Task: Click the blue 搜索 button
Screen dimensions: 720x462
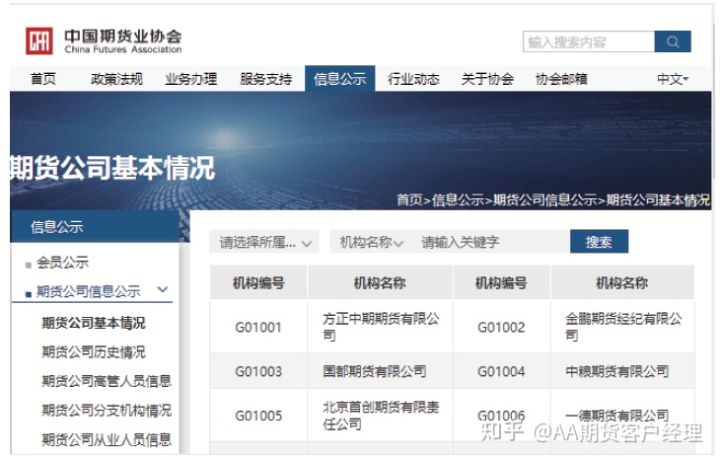Action: (x=599, y=242)
